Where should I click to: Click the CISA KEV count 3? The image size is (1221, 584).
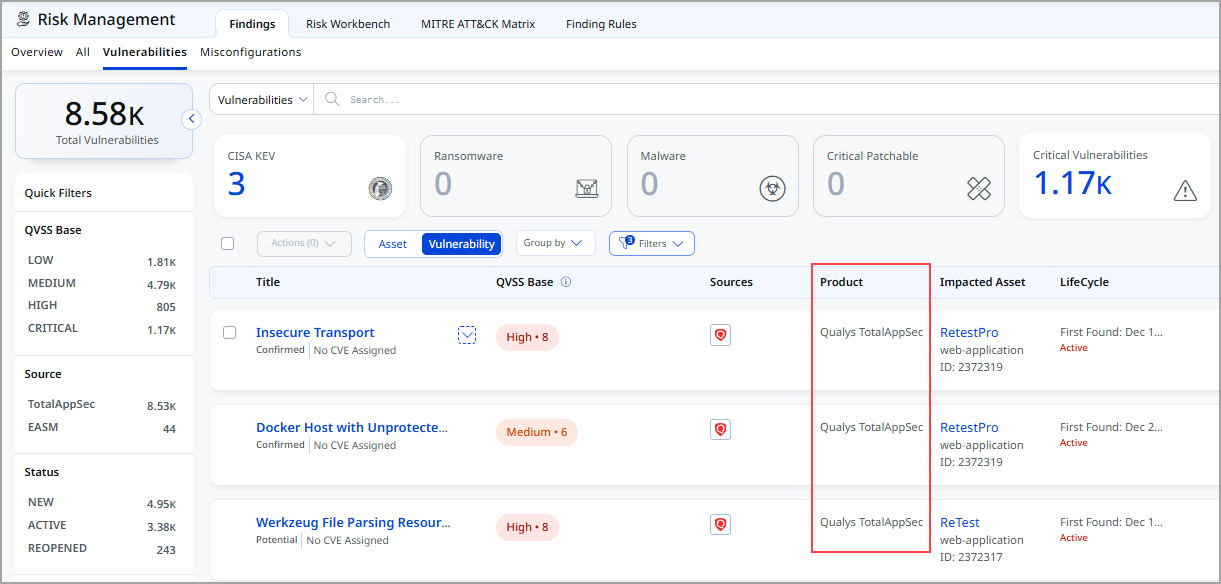tap(236, 184)
